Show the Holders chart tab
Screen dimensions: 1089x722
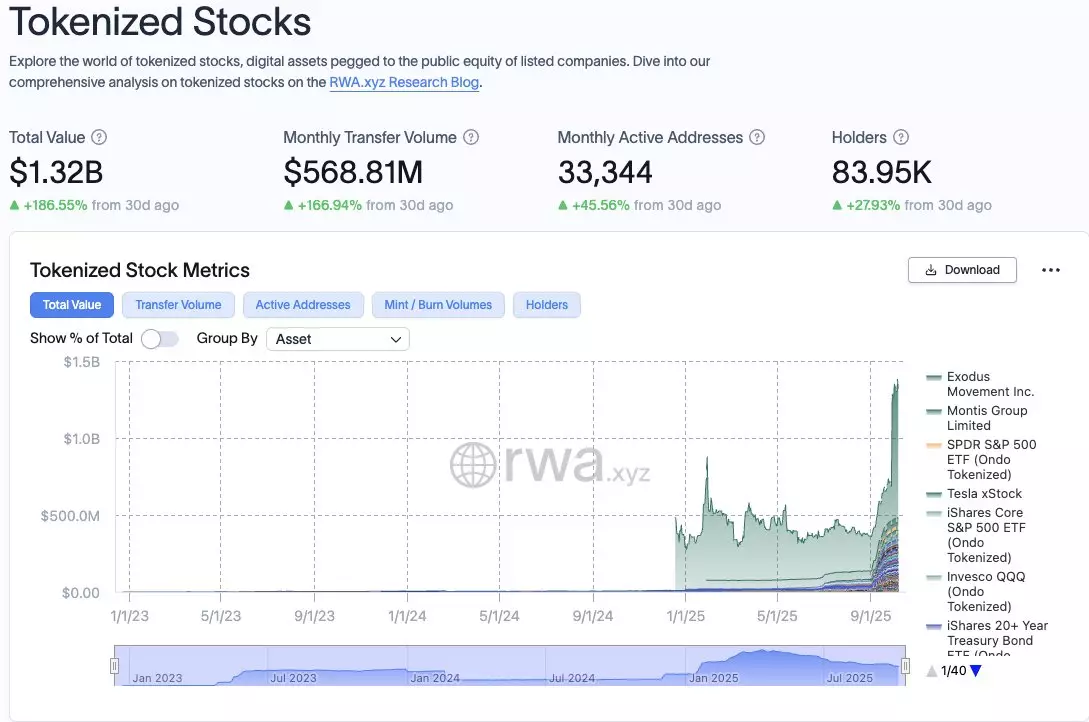[x=546, y=305]
